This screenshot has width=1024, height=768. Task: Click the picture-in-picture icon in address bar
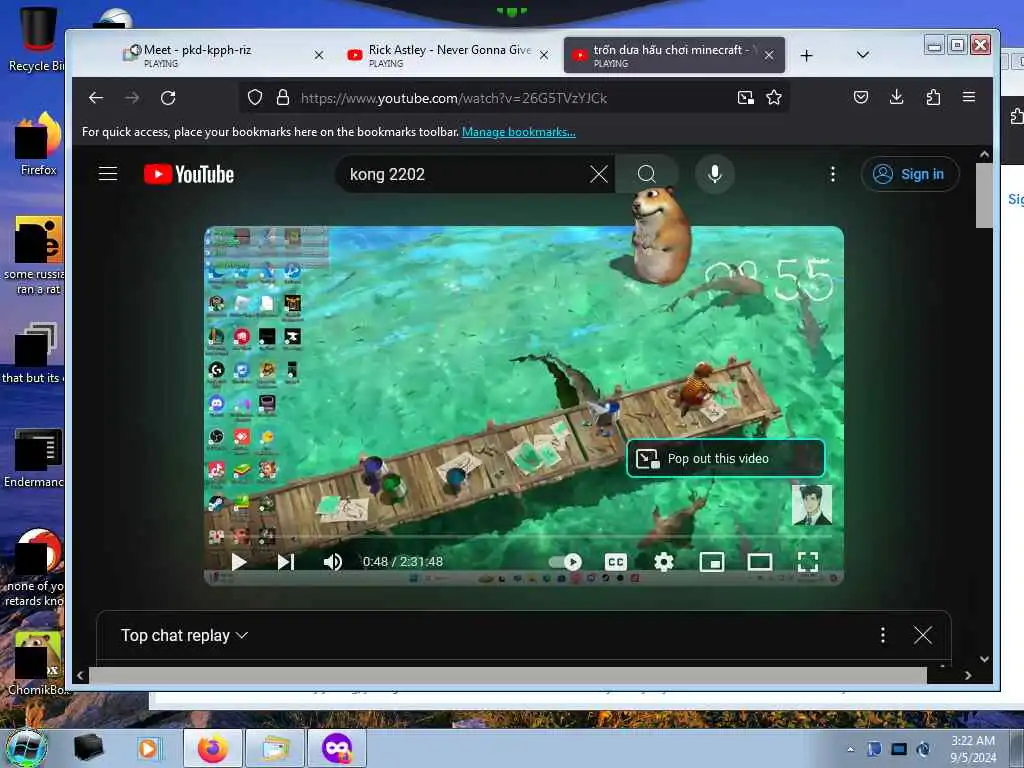(745, 98)
